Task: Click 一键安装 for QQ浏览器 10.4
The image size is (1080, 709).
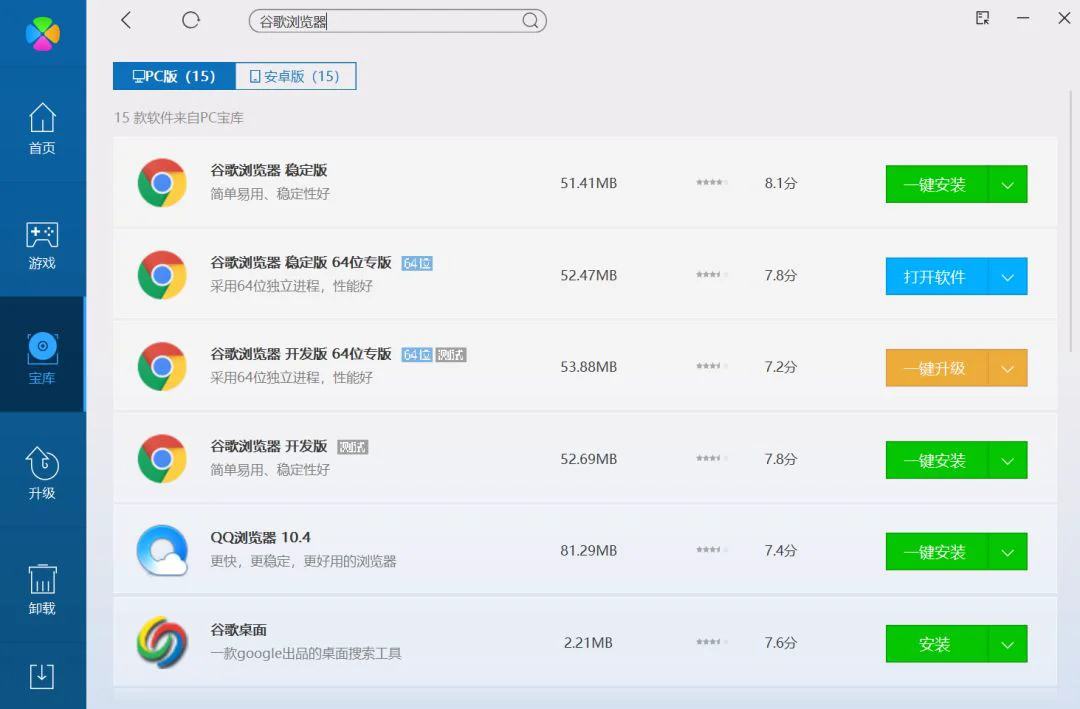Action: tap(937, 552)
